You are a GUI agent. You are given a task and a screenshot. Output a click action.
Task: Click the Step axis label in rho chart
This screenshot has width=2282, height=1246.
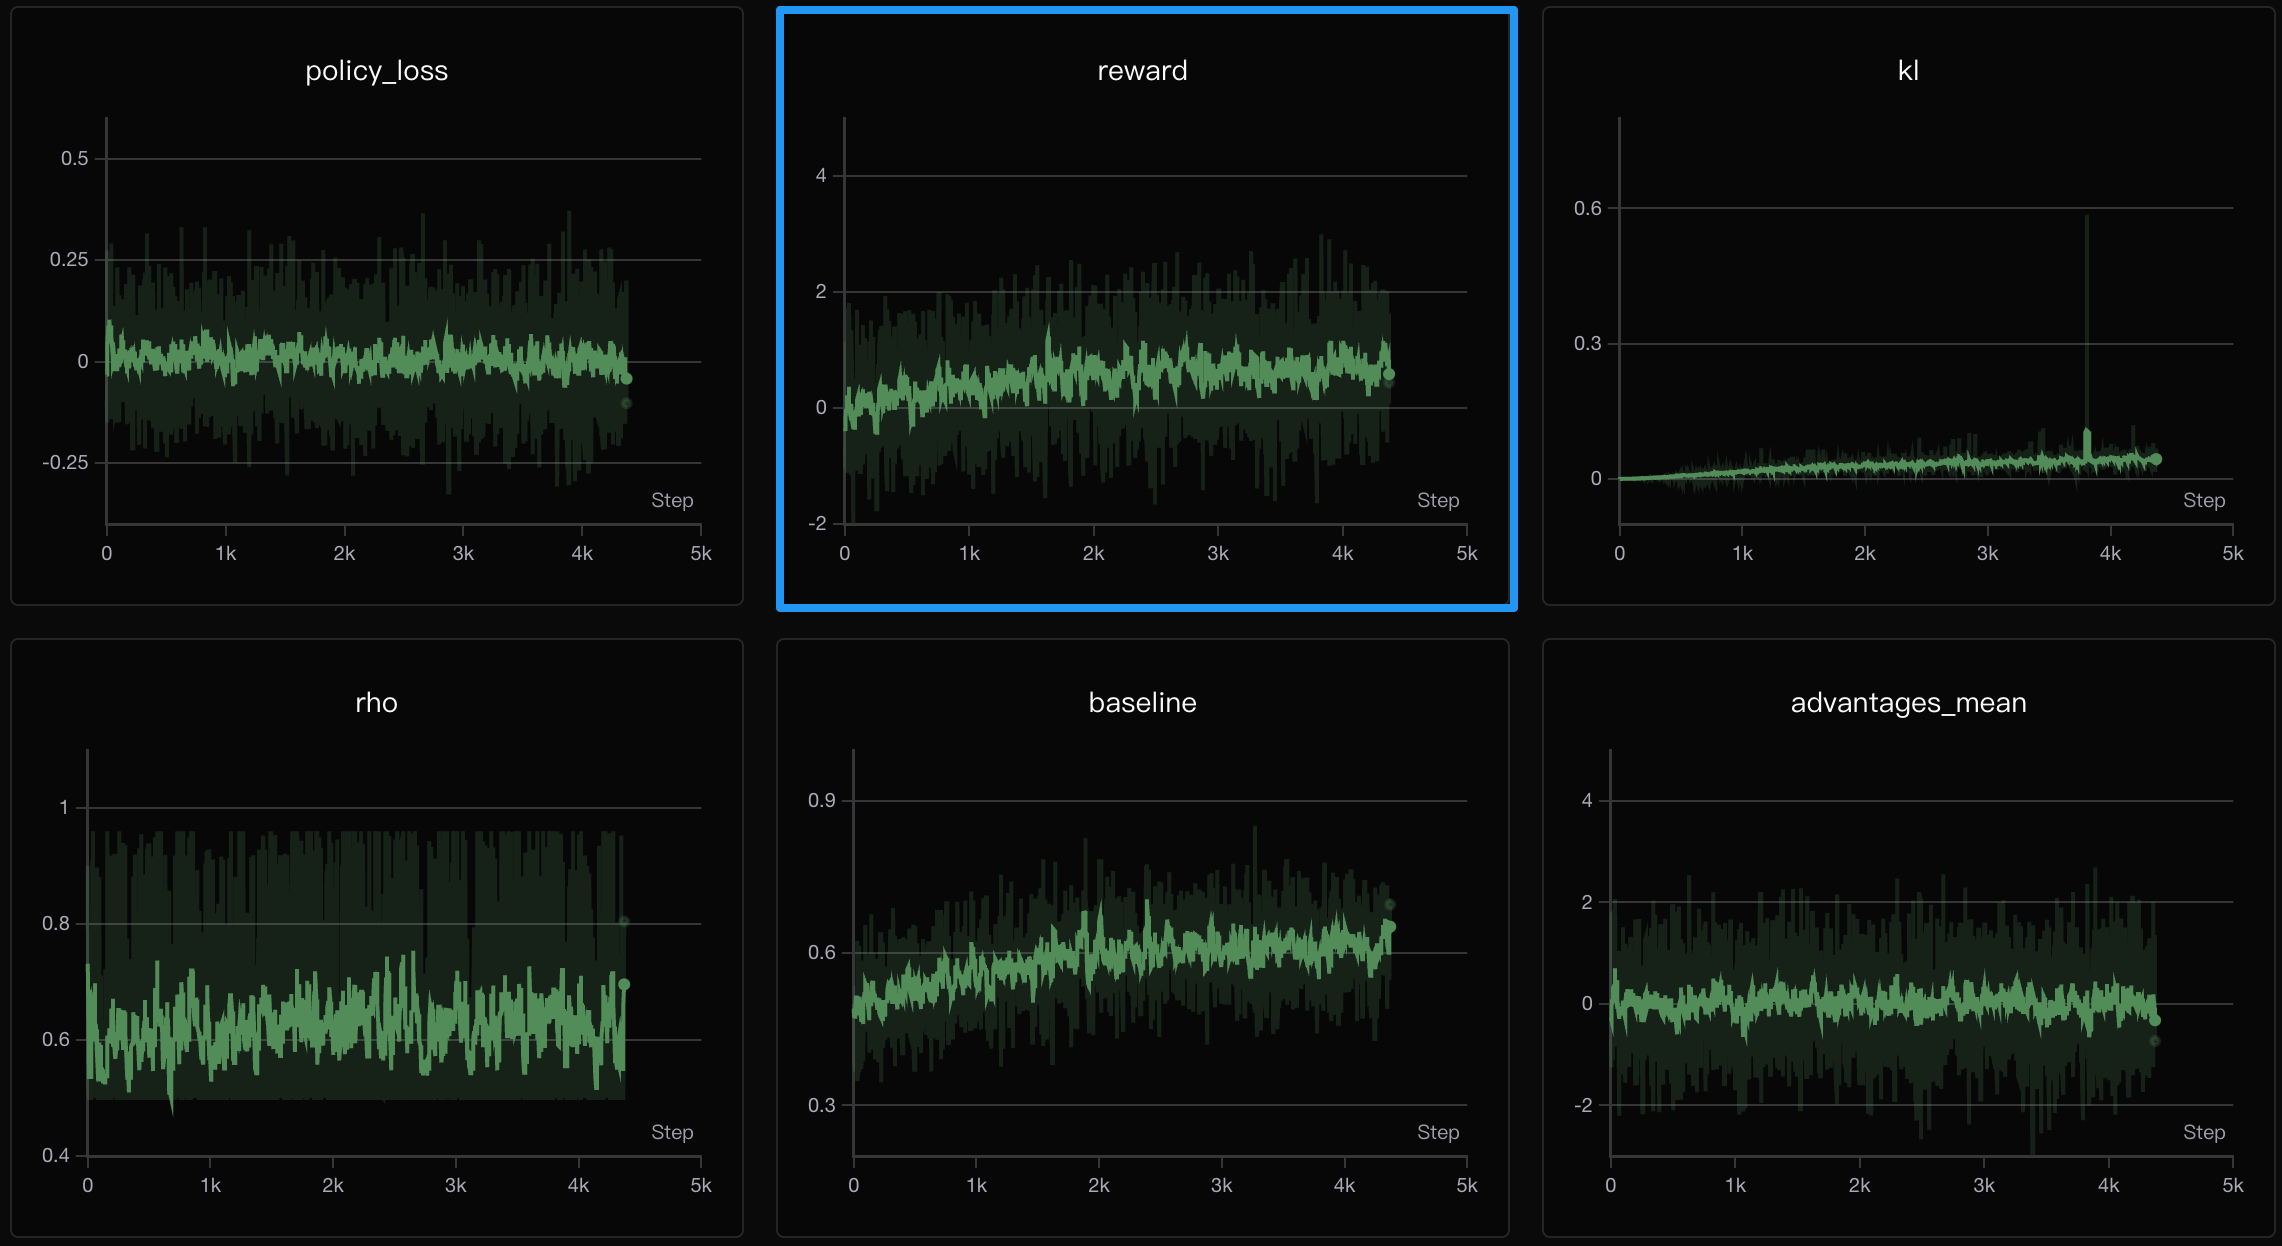coord(672,1132)
